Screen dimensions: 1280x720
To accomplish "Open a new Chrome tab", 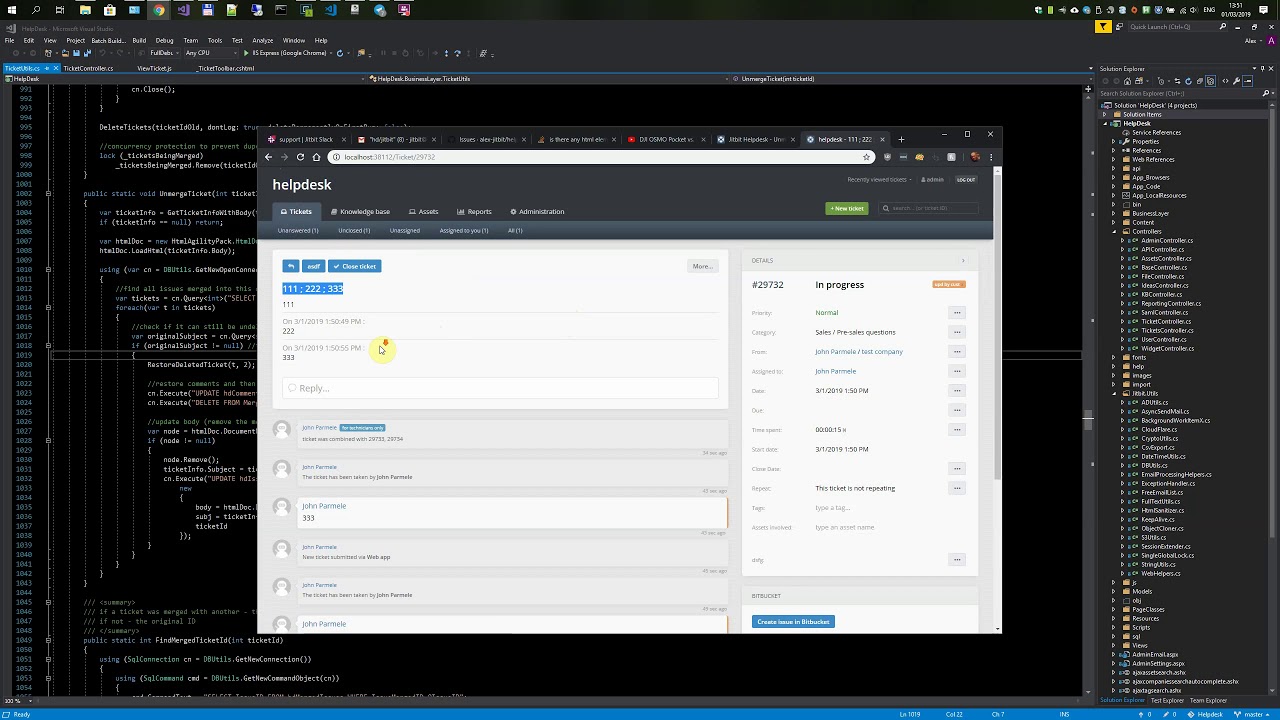I will 901,139.
